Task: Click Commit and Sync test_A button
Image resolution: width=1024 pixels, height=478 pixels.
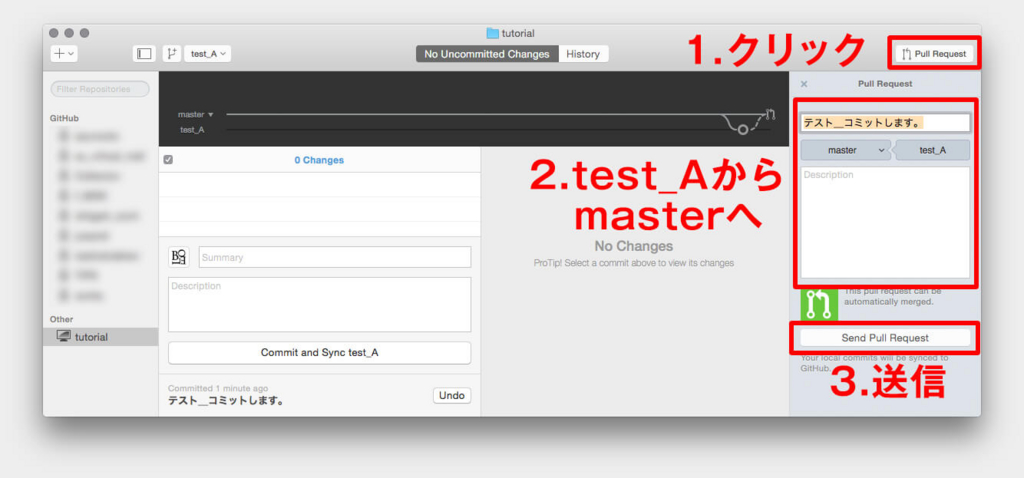Action: click(319, 353)
